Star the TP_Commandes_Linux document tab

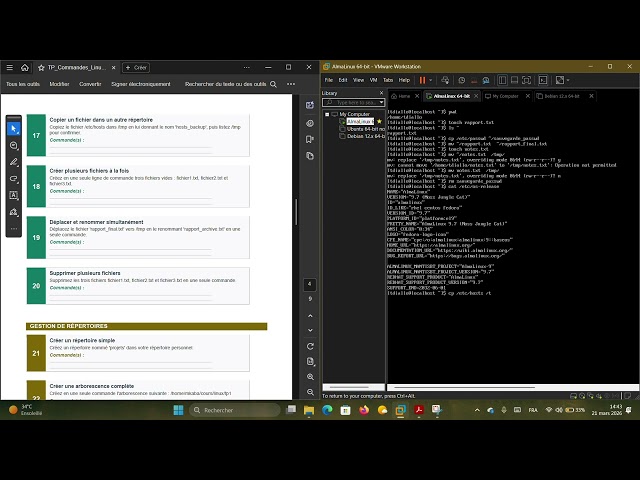click(x=41, y=68)
